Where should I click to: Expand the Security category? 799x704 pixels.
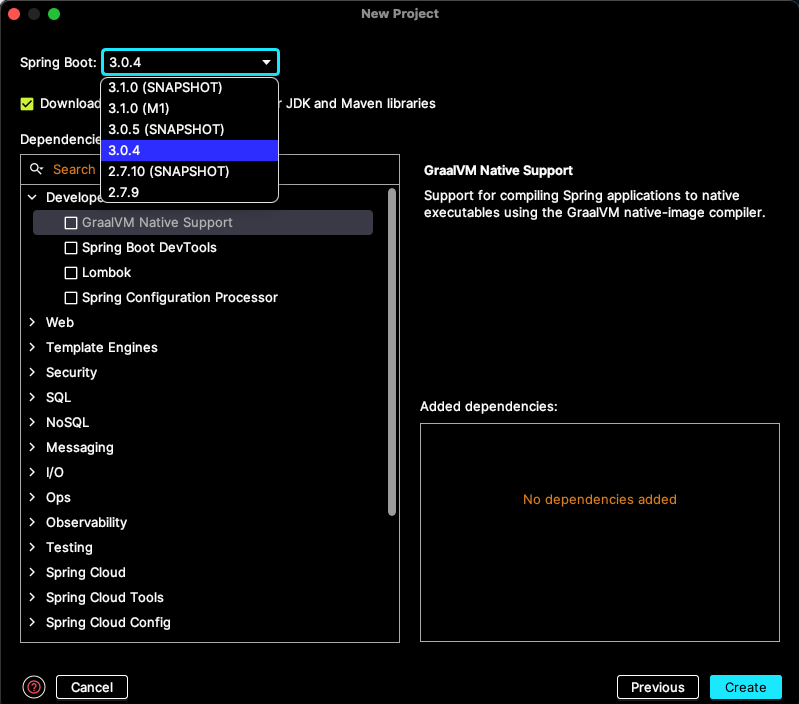32,372
